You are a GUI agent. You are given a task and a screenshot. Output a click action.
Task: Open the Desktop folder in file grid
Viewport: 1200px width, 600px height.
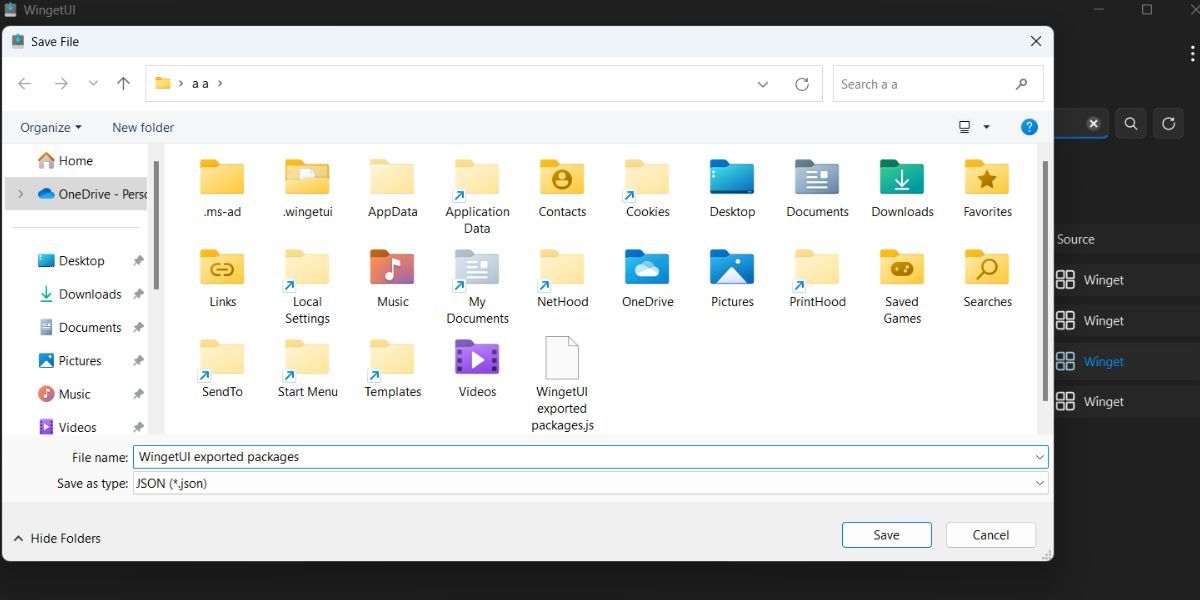[x=732, y=189]
